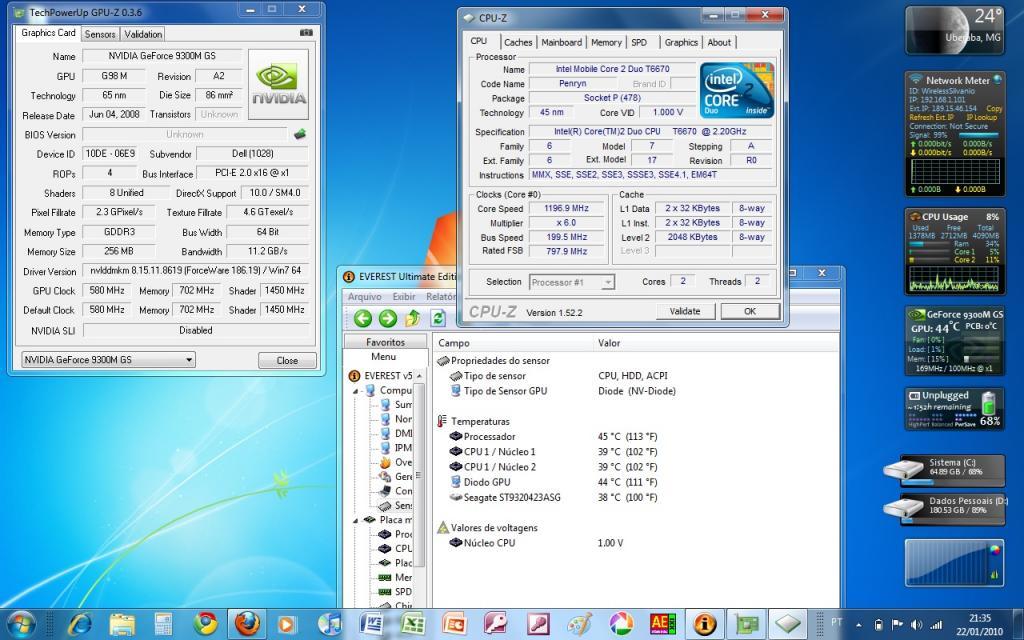The width and height of the screenshot is (1024, 640).
Task: Switch to the Validation tab in GPU-Z
Action: (x=143, y=34)
